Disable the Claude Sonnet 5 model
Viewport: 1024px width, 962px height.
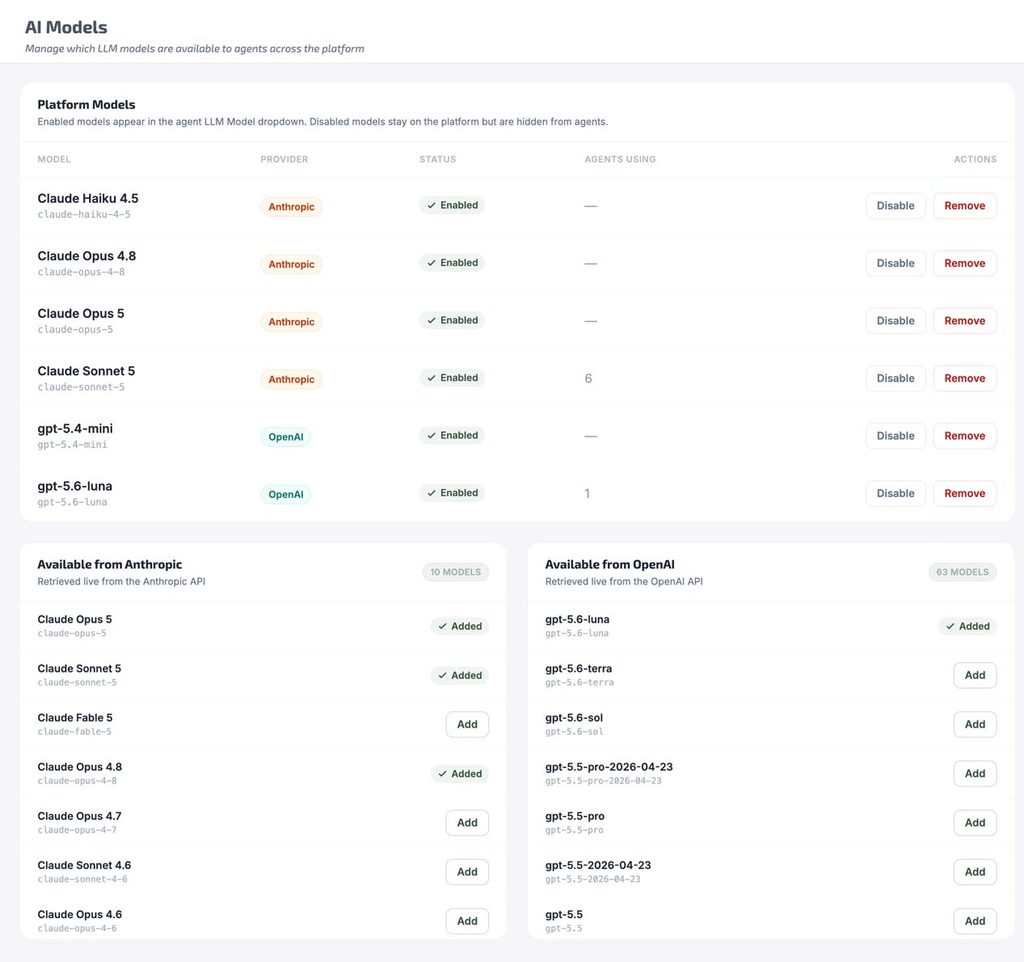[895, 378]
